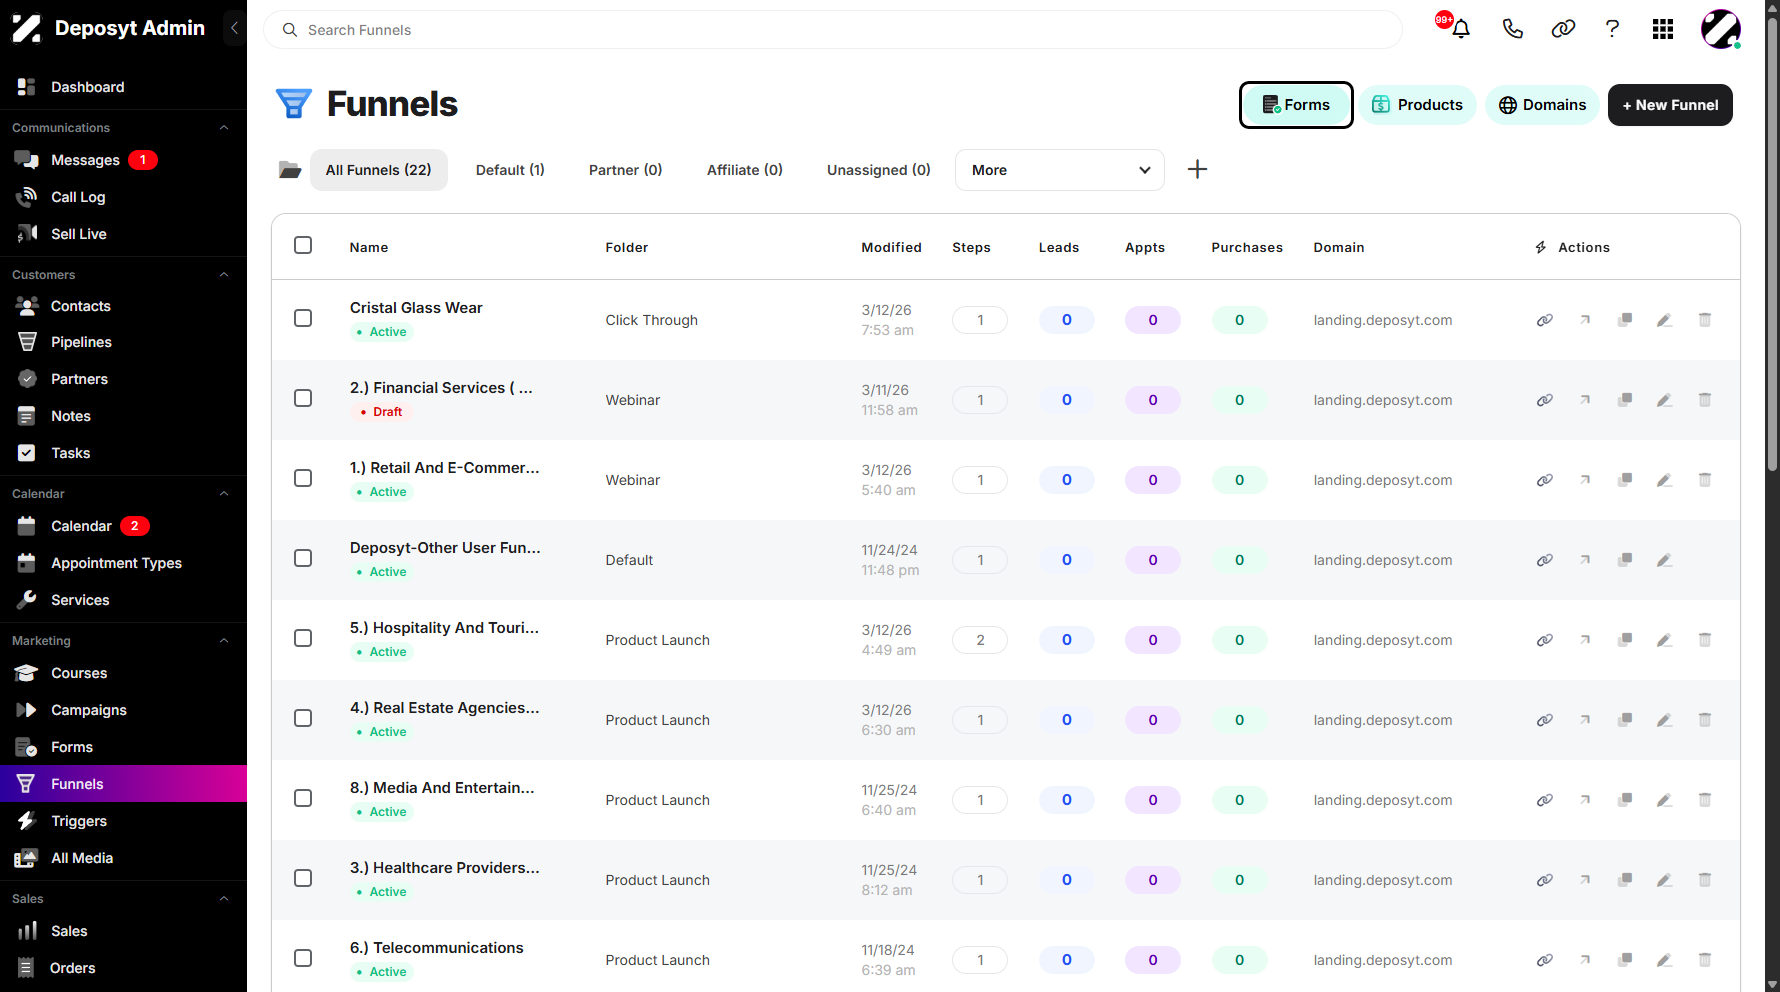Screen dimensions: 1780x992
Task: Open the apps grid icon
Action: coord(1663,29)
